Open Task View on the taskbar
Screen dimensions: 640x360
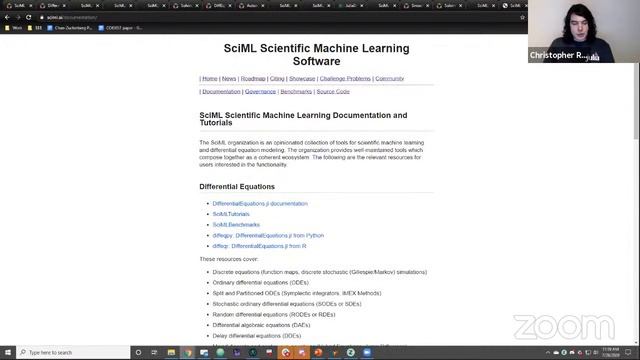pos(154,352)
